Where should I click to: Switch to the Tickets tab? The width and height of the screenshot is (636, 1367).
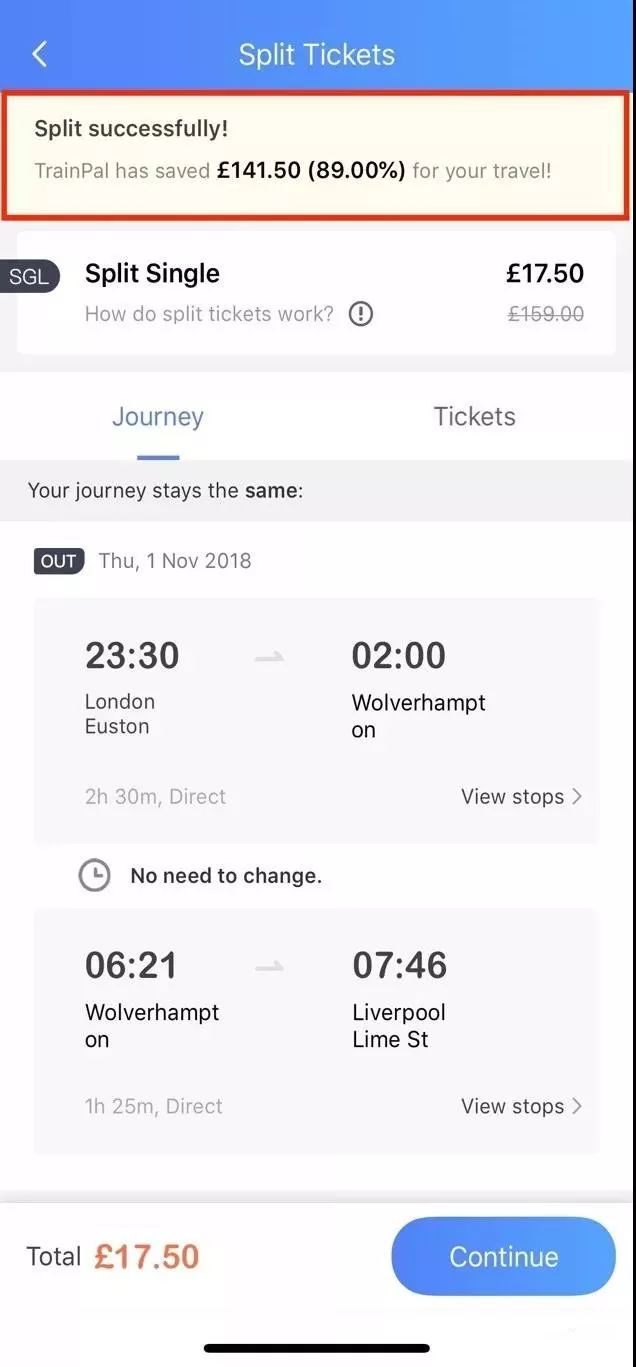(x=475, y=417)
